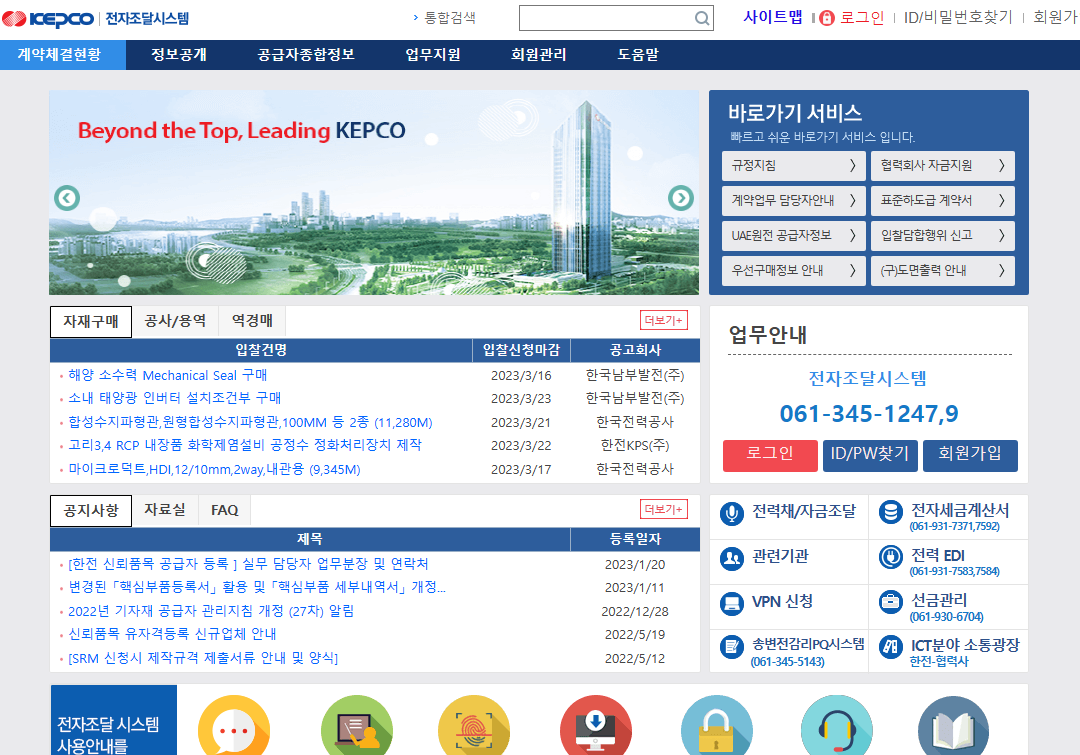Open SRM 신청시 제작규격 제출서류 notice

point(203,659)
